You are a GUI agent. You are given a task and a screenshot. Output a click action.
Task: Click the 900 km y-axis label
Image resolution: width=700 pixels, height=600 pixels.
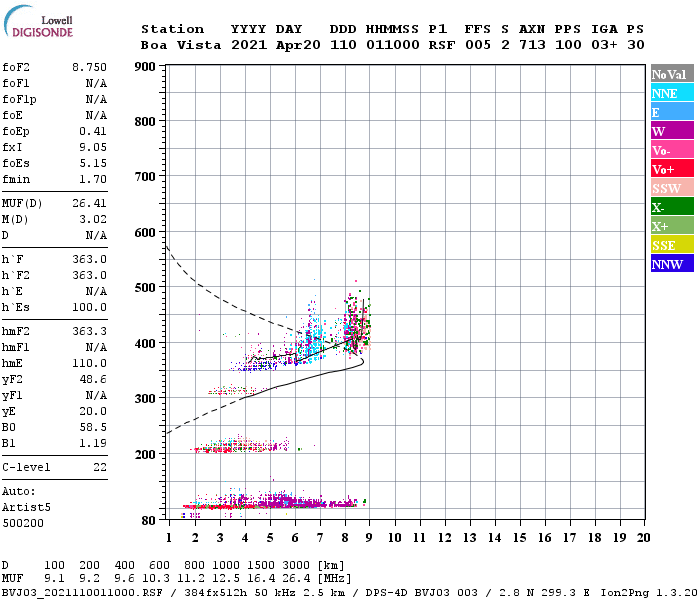click(145, 67)
